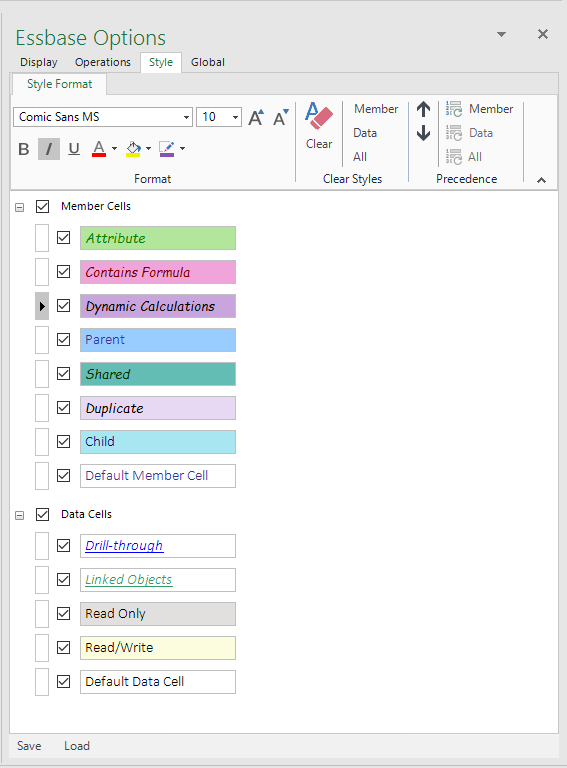
Task: Toggle Read Only style checkbox
Action: coord(64,614)
